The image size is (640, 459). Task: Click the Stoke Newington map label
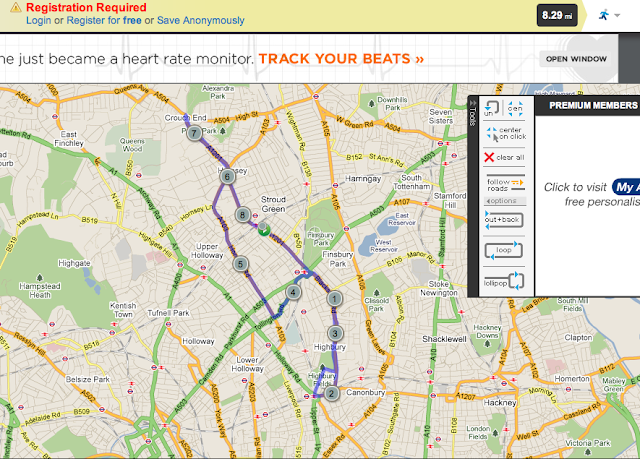(x=439, y=288)
